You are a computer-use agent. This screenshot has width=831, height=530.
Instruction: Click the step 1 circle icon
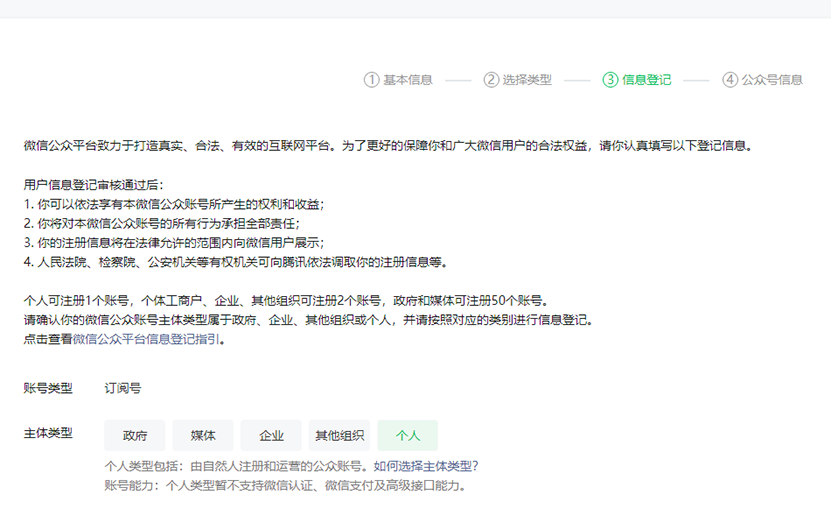tap(372, 80)
